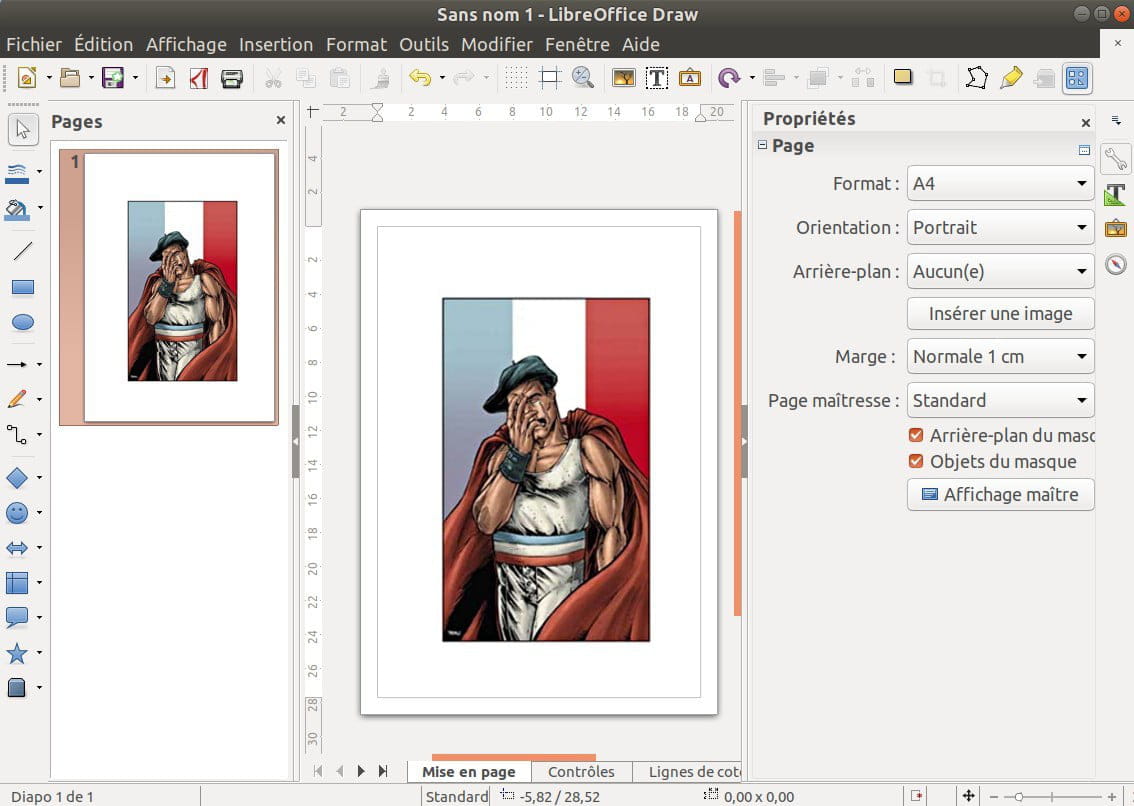The width and height of the screenshot is (1134, 806).
Task: Select the 3D Objects tool
Action: 17,687
